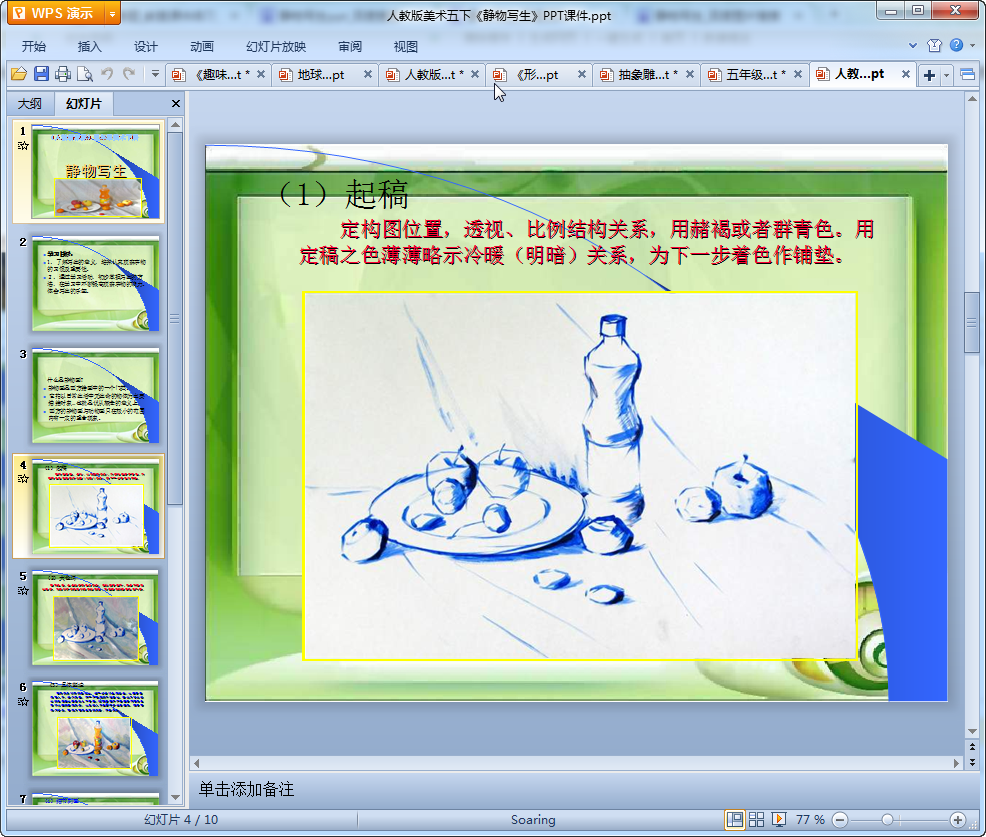This screenshot has height=837, width=986.
Task: Close the 《趣味...t document tab
Action: coord(261,74)
